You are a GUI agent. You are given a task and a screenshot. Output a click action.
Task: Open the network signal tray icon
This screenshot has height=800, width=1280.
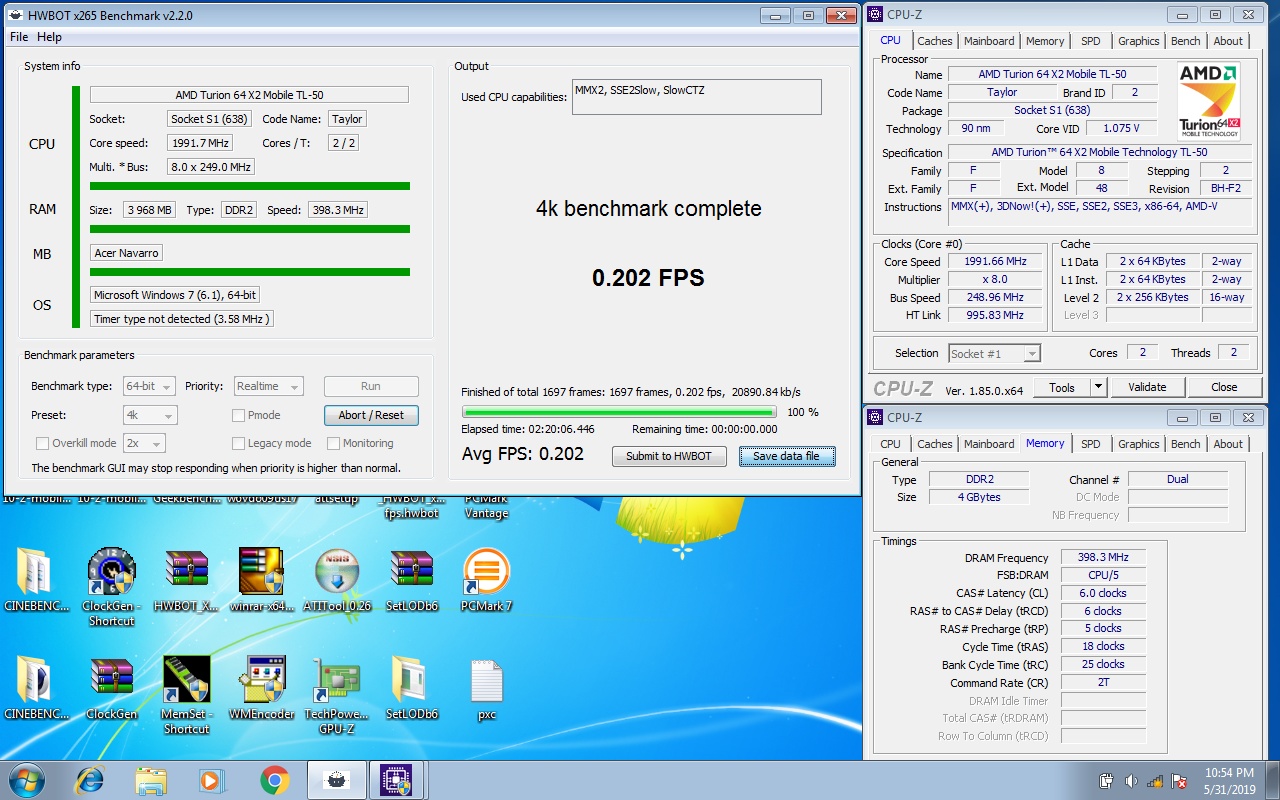pos(1155,781)
